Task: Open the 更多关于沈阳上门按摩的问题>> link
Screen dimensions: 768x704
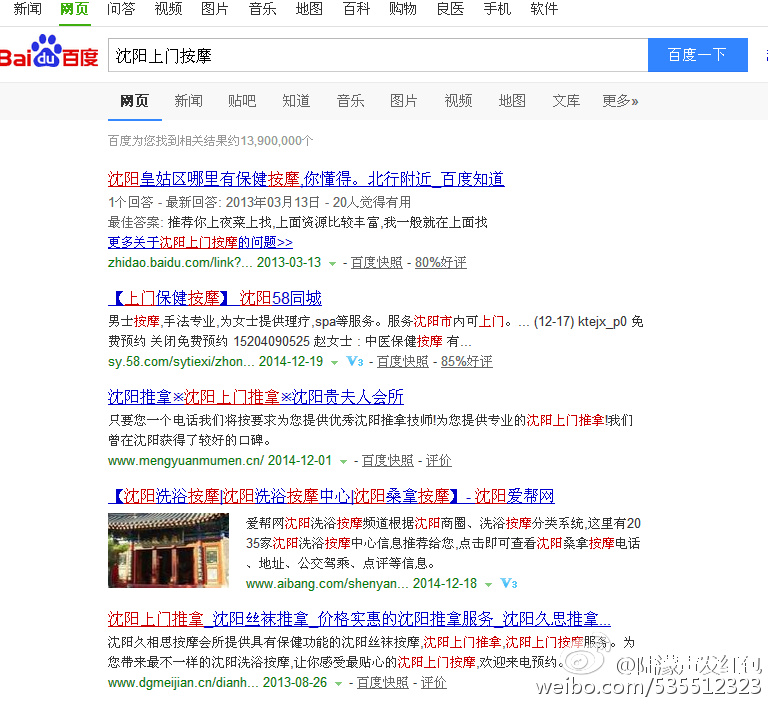Action: 200,242
